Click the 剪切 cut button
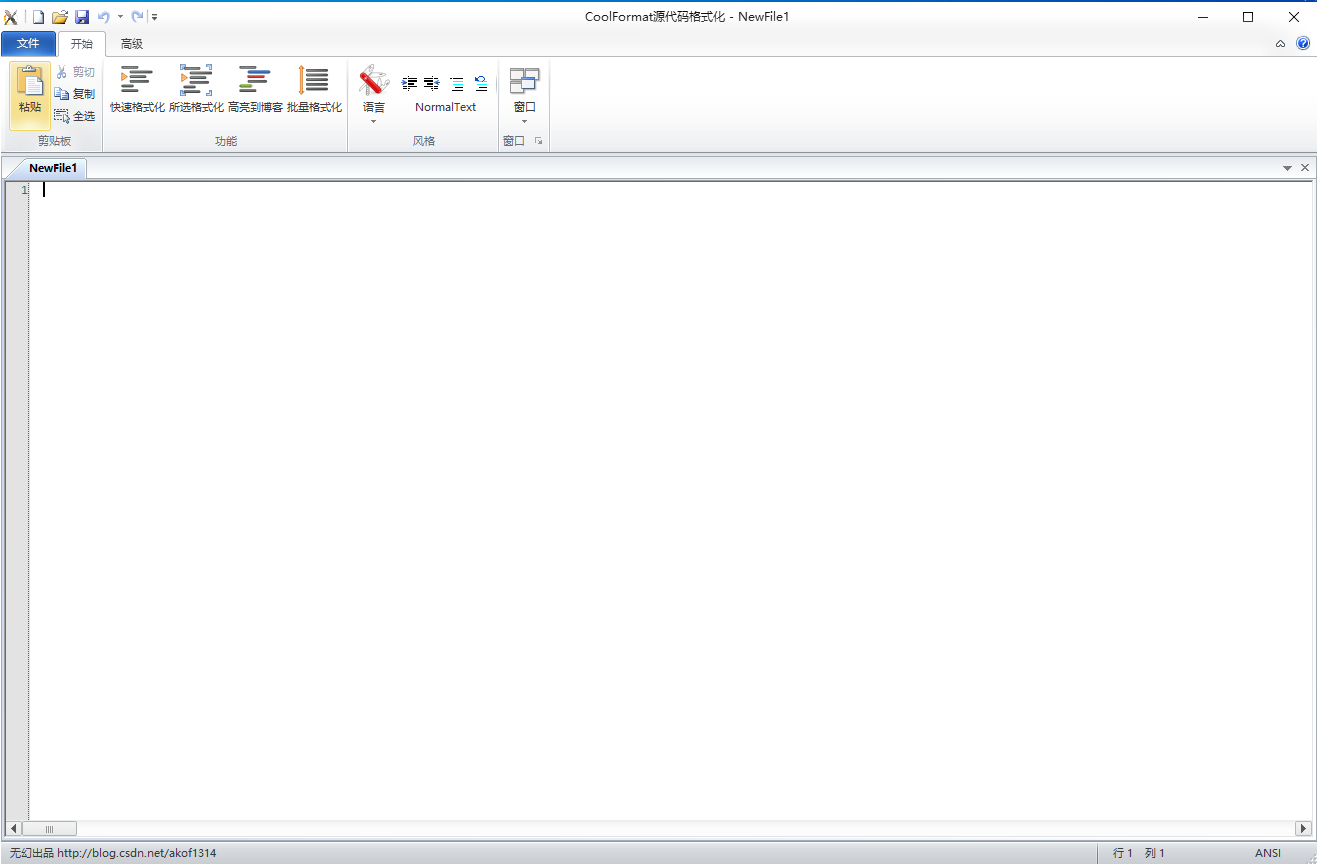 [75, 72]
